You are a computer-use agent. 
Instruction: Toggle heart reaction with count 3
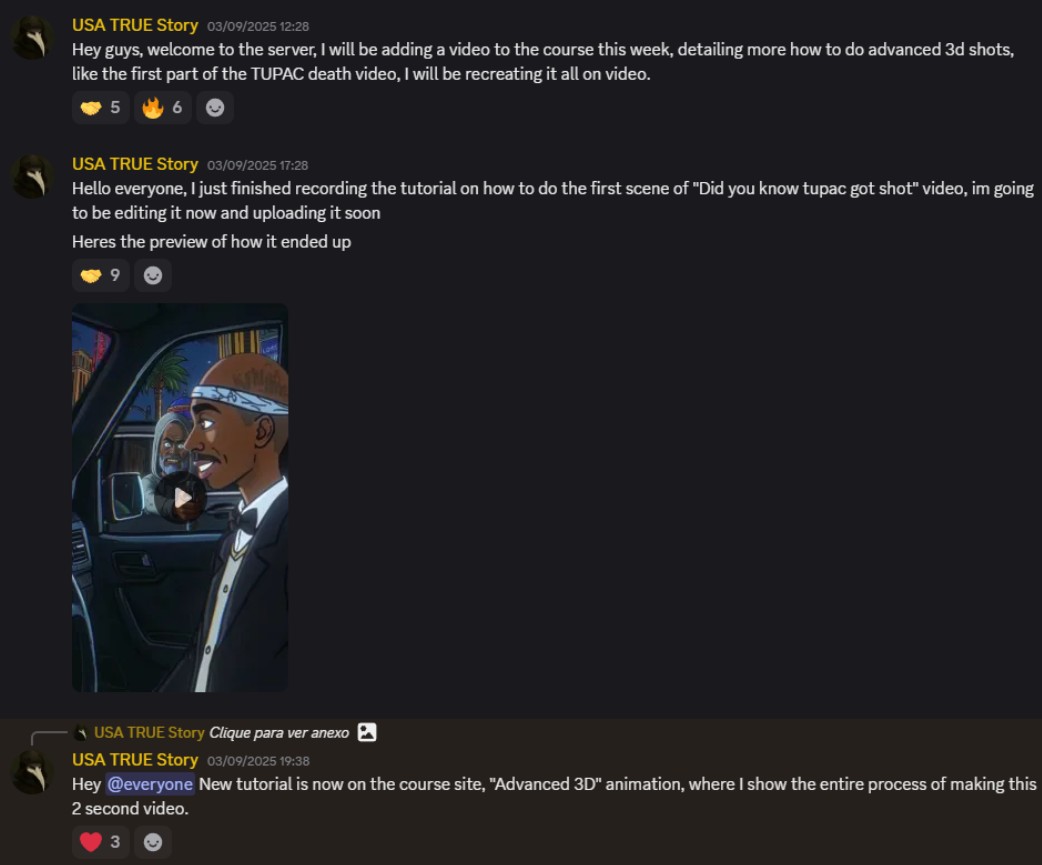pyautogui.click(x=100, y=842)
